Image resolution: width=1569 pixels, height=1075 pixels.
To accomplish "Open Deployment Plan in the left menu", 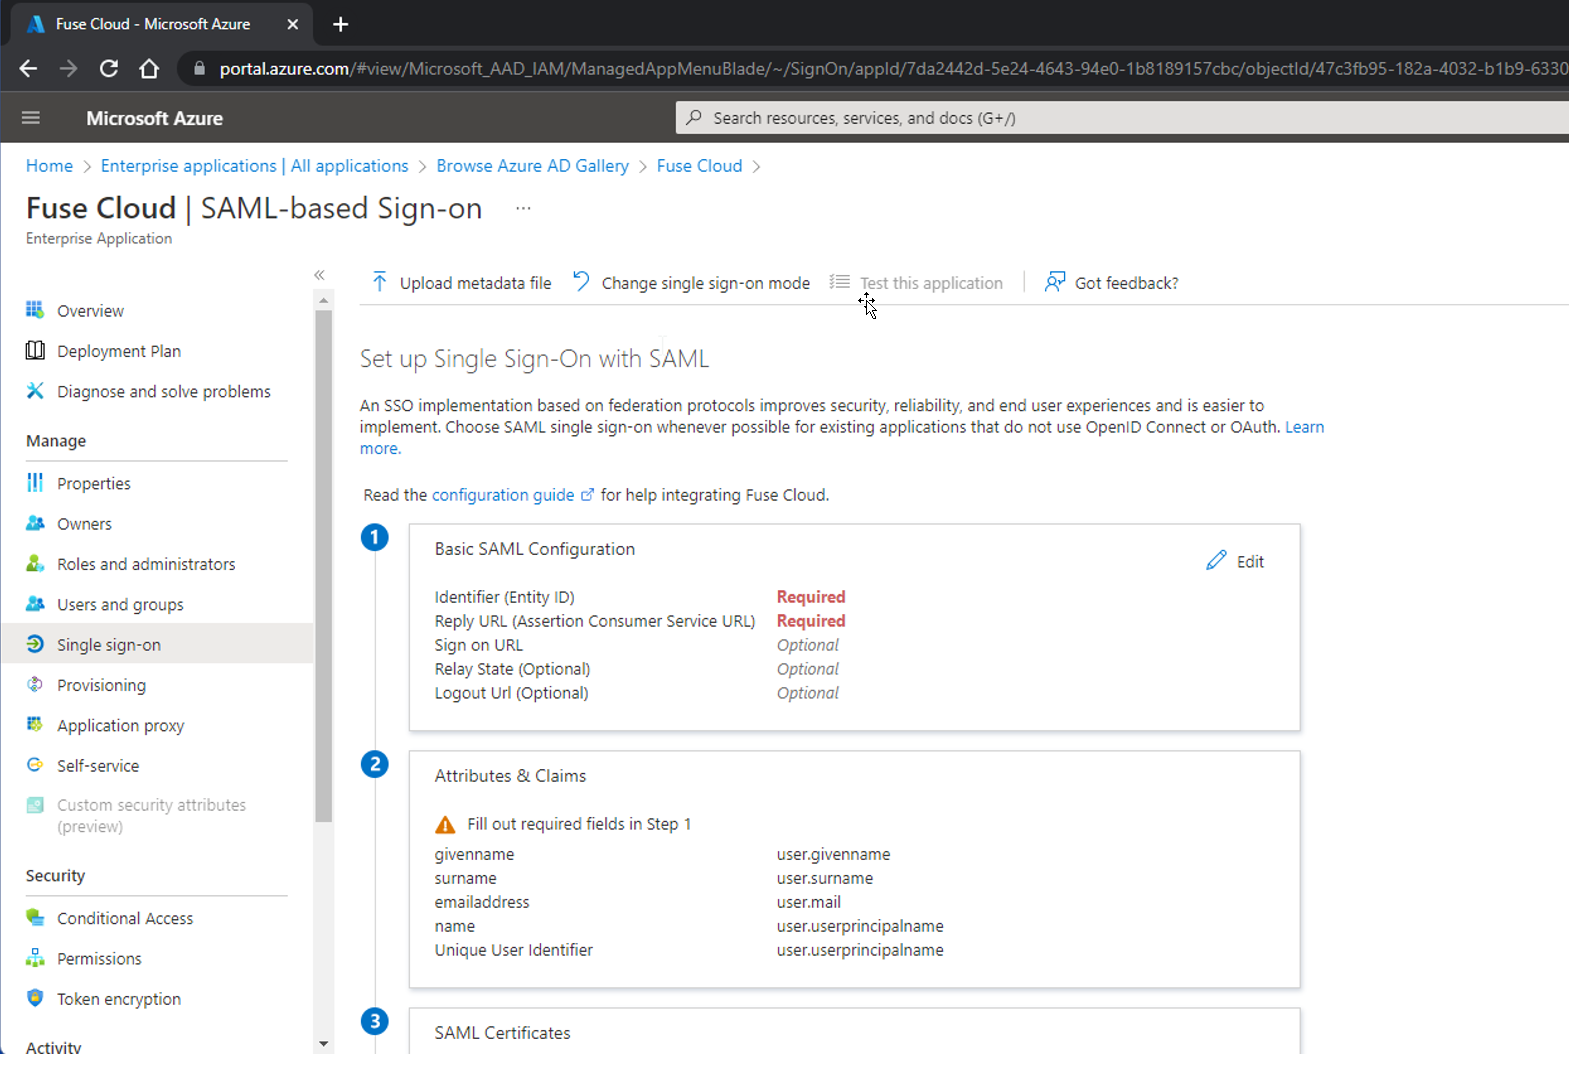I will point(119,351).
